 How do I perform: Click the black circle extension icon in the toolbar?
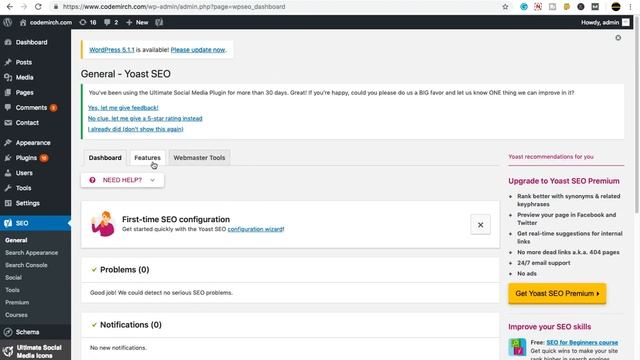581,7
